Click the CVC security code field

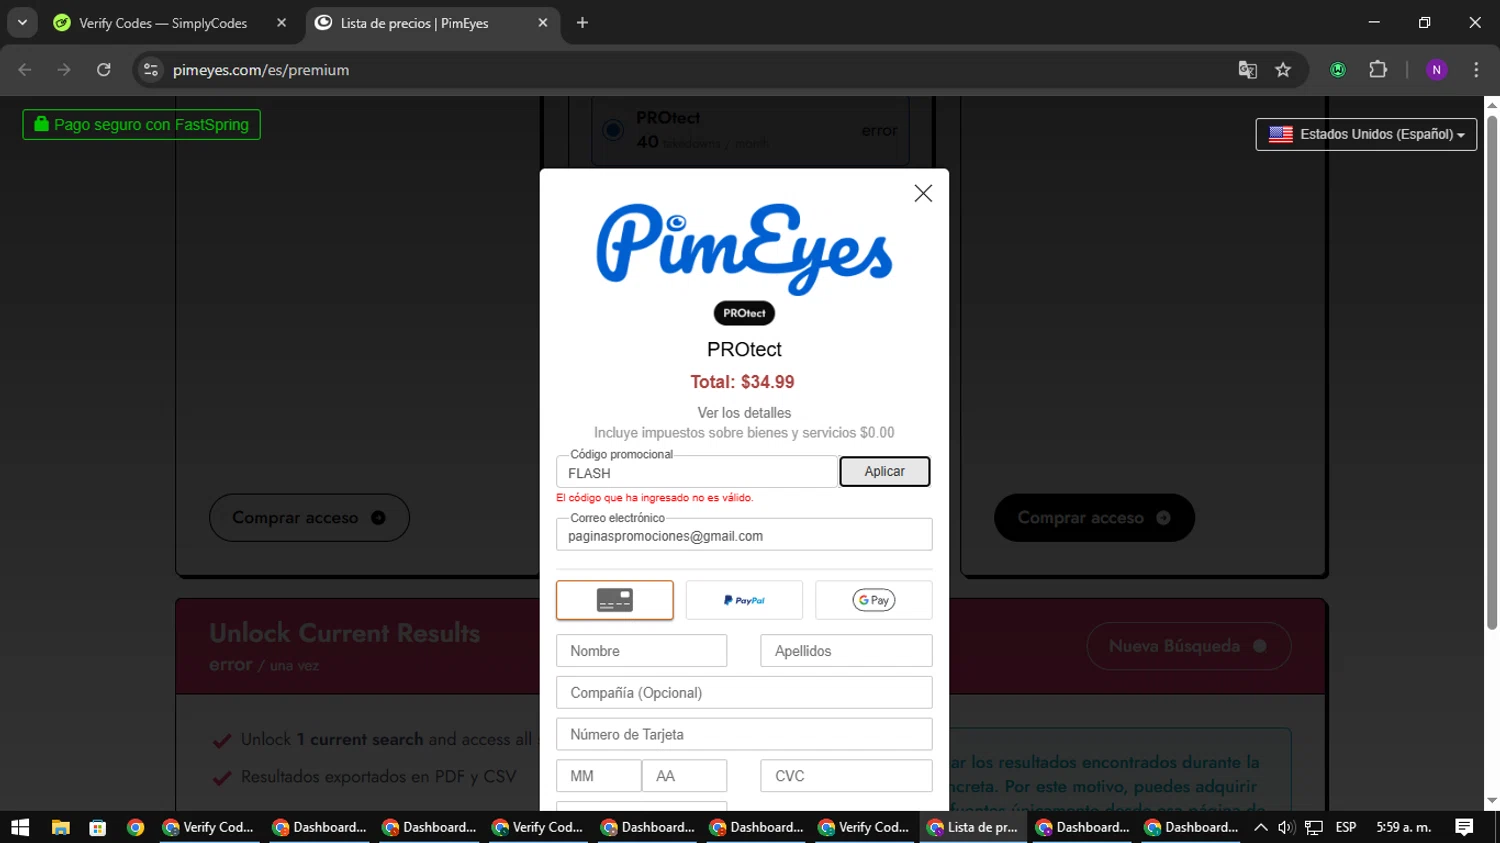[846, 776]
